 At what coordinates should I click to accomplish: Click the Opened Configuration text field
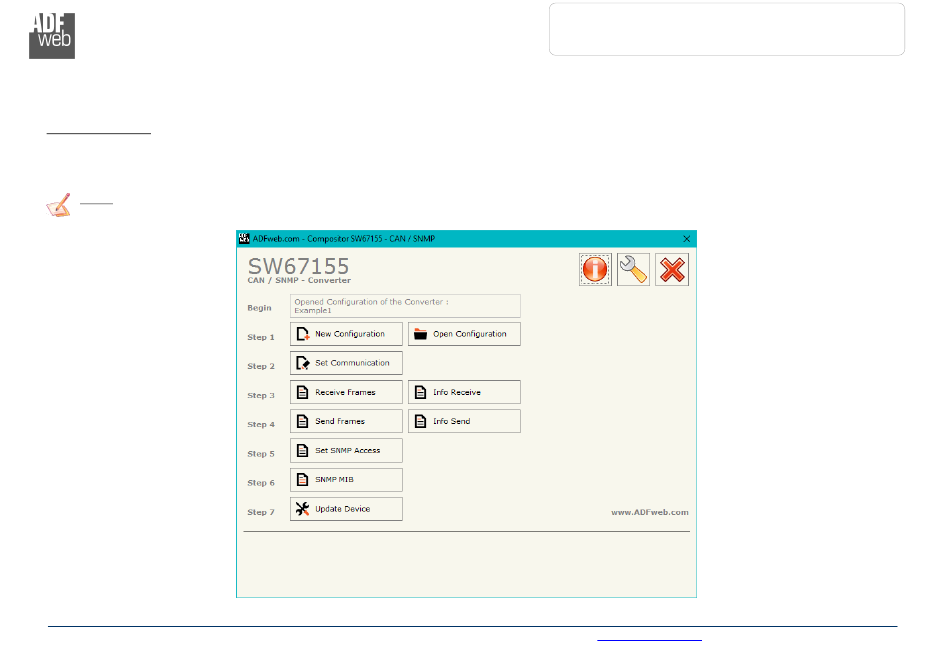pyautogui.click(x=405, y=306)
